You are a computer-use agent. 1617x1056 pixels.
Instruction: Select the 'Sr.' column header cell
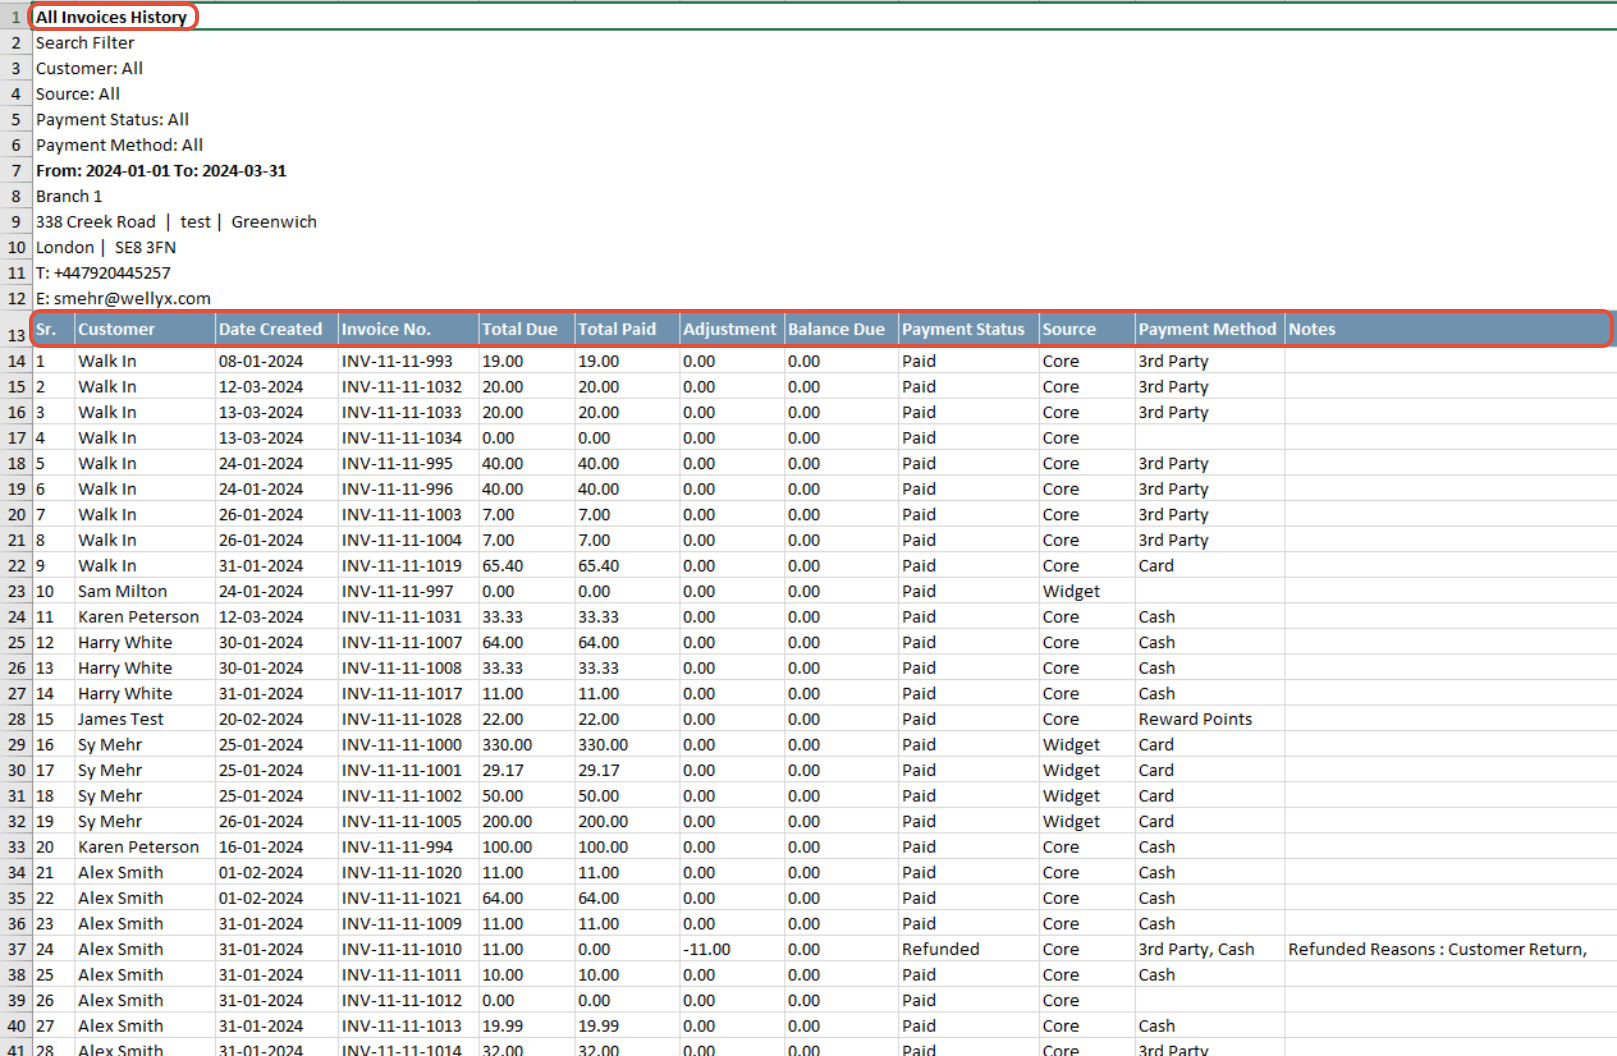pyautogui.click(x=54, y=329)
